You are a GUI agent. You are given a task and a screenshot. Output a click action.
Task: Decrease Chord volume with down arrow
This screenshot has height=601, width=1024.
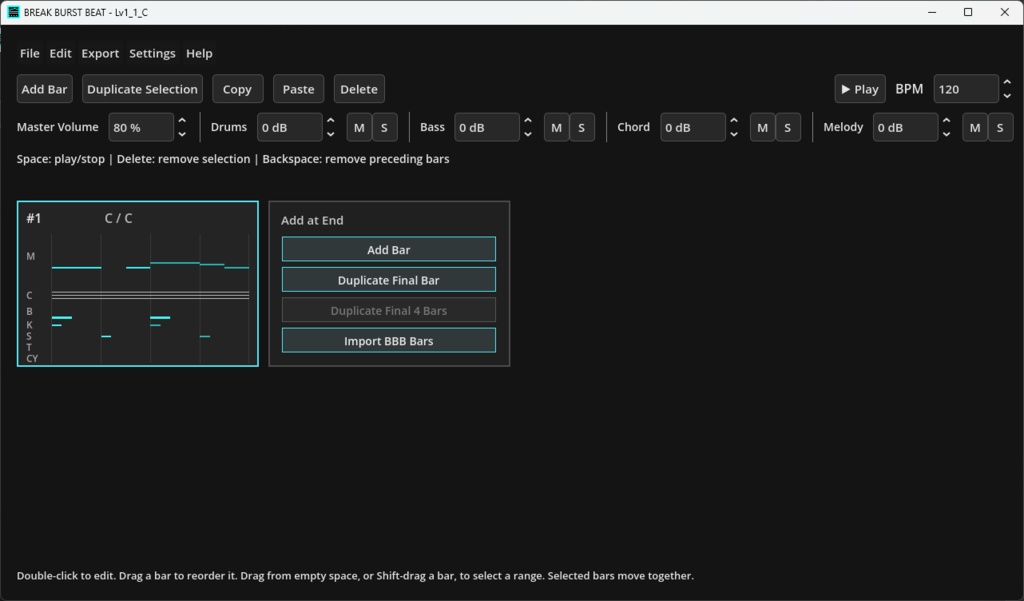734,135
